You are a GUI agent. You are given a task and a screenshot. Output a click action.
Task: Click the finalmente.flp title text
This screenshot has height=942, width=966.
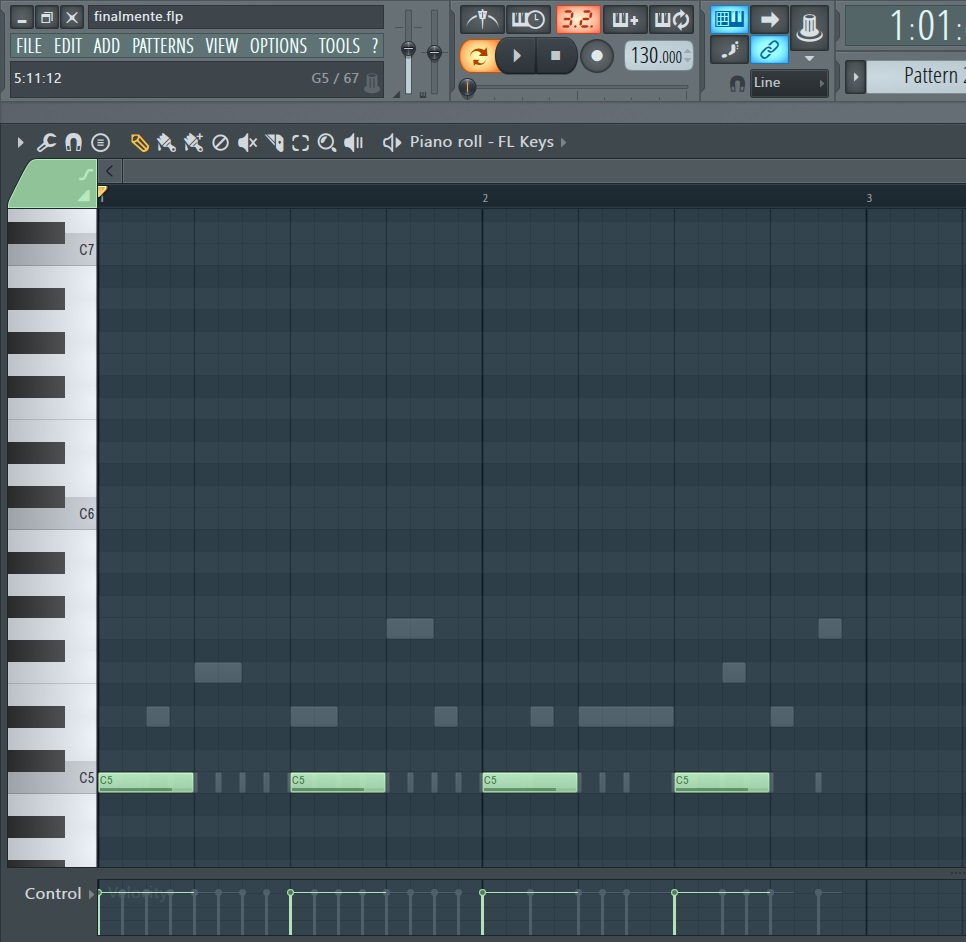click(x=139, y=17)
